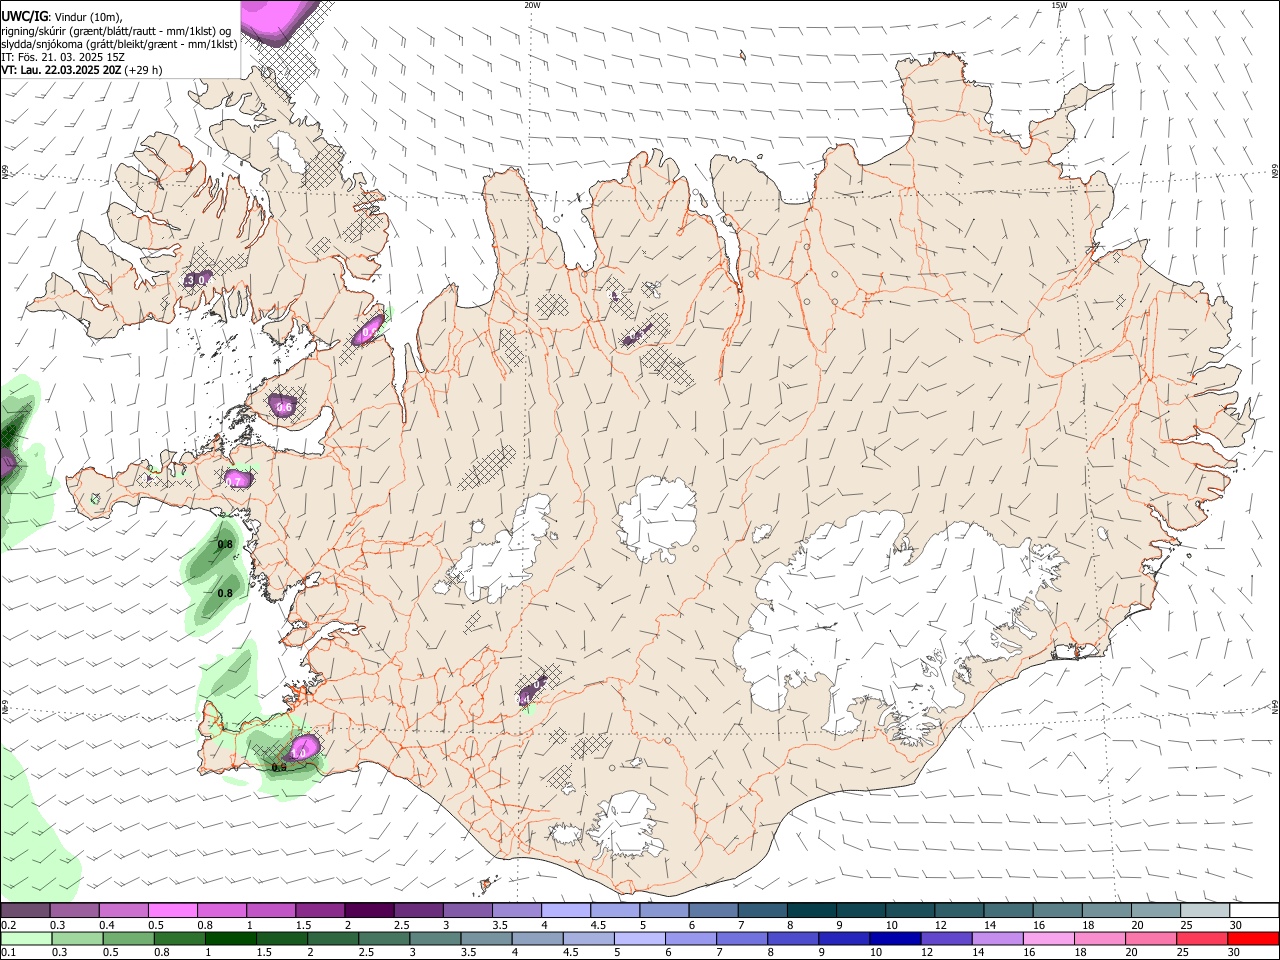The width and height of the screenshot is (1280, 960).
Task: Click the 'VT: Lau. 22.03.2025 20Z' valid time
Action: (61, 70)
